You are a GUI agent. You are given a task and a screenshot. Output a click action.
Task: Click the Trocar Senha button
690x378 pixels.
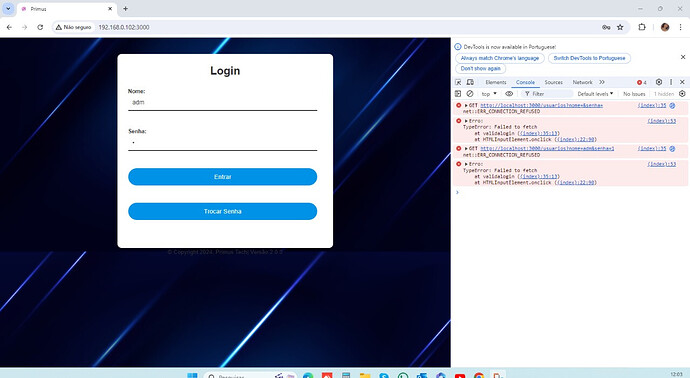222,211
